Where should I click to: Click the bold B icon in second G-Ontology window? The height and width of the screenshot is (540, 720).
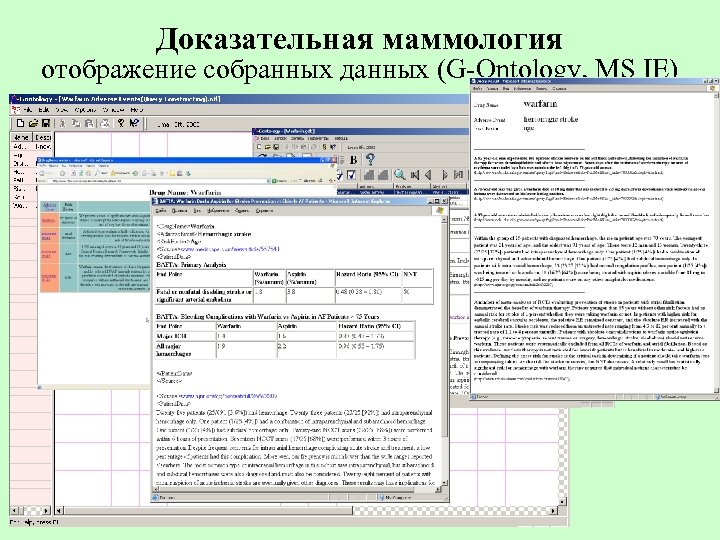(353, 160)
